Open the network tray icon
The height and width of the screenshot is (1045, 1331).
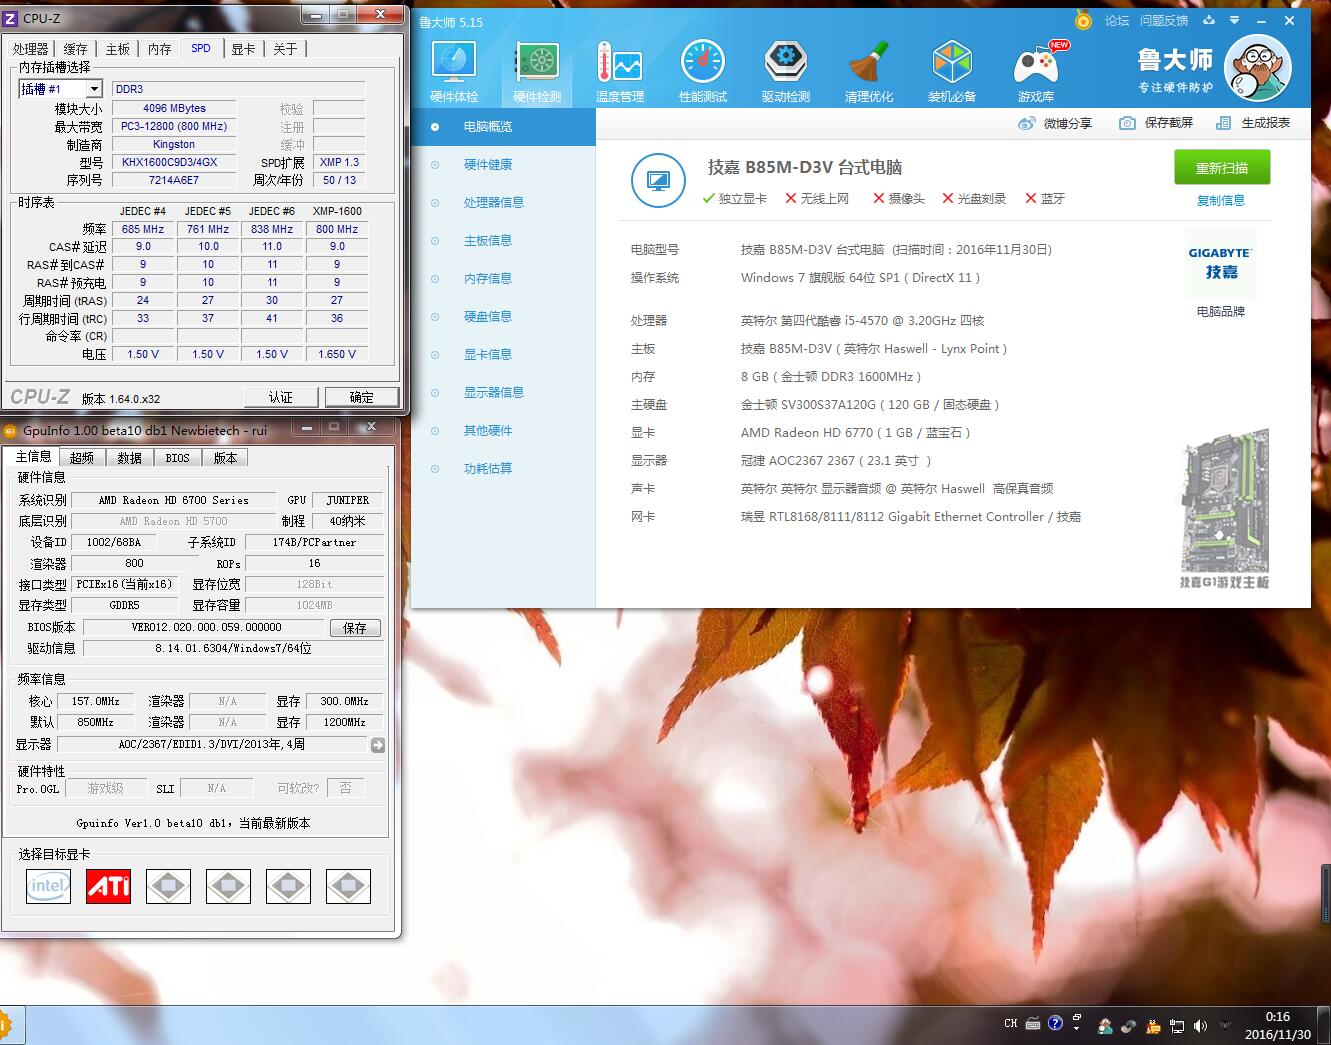point(1177,1026)
